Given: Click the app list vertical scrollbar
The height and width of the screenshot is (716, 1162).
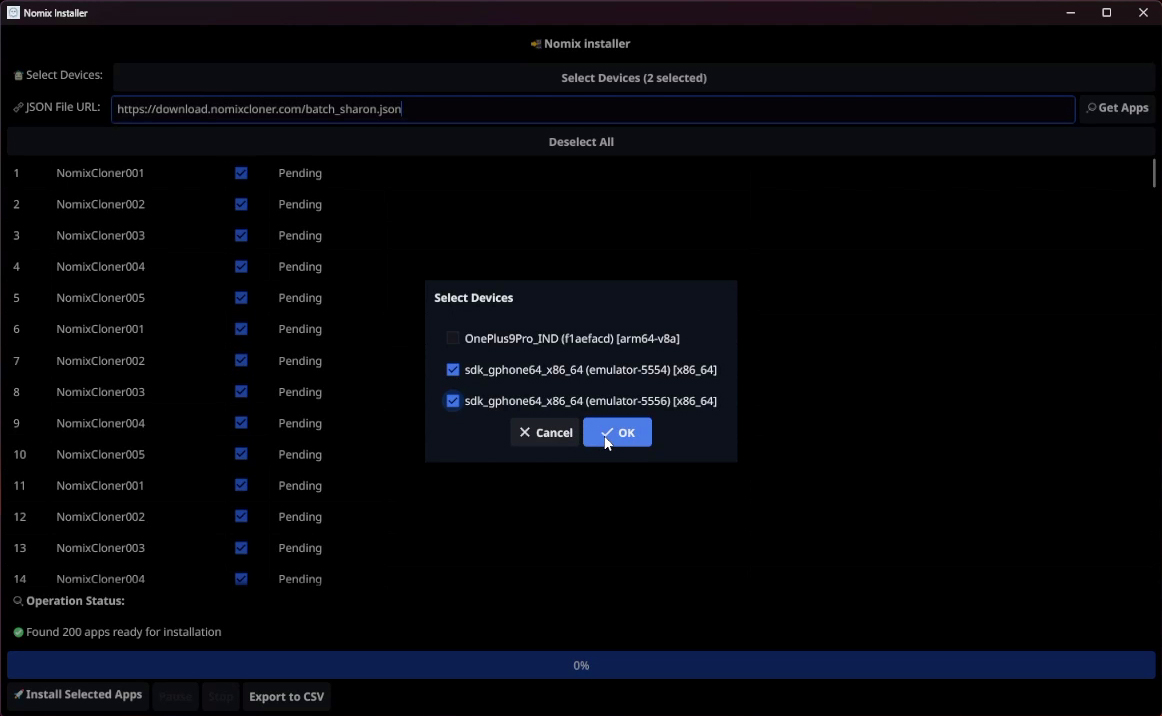Looking at the screenshot, I should (1154, 173).
